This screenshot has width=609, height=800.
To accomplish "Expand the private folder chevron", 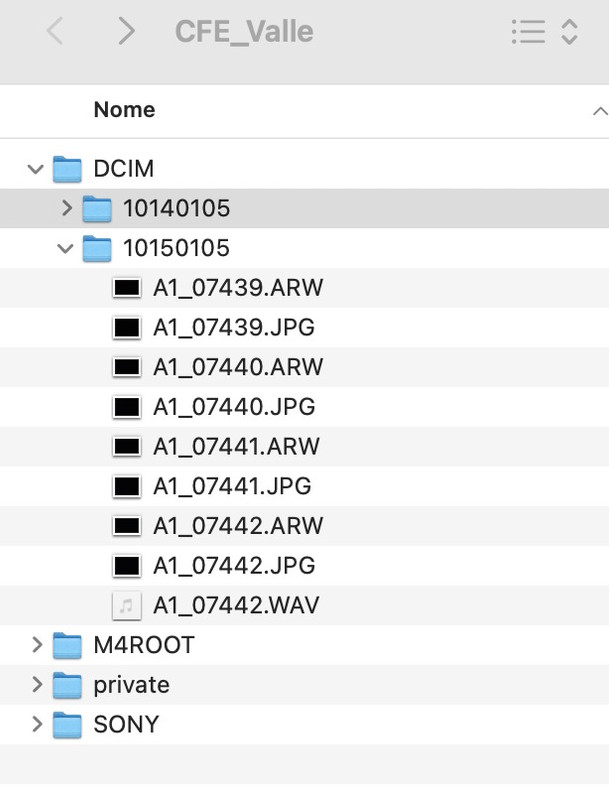I will (x=37, y=684).
